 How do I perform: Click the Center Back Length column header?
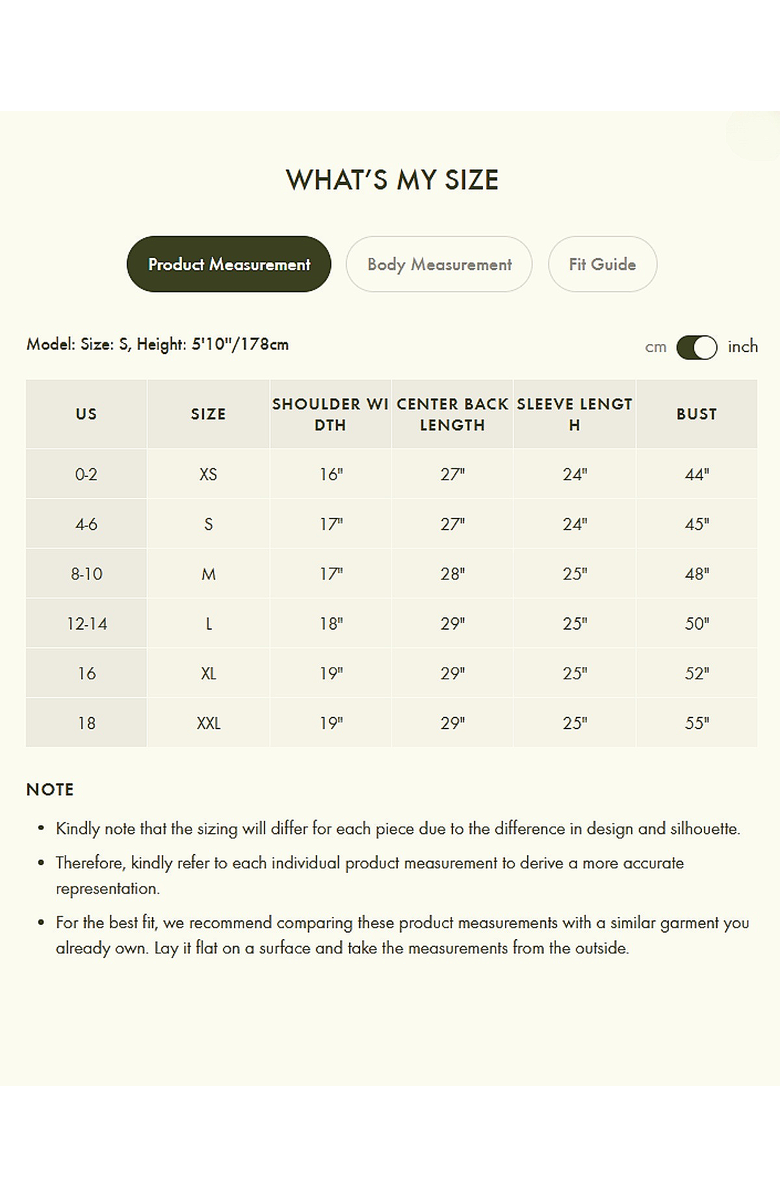click(452, 414)
